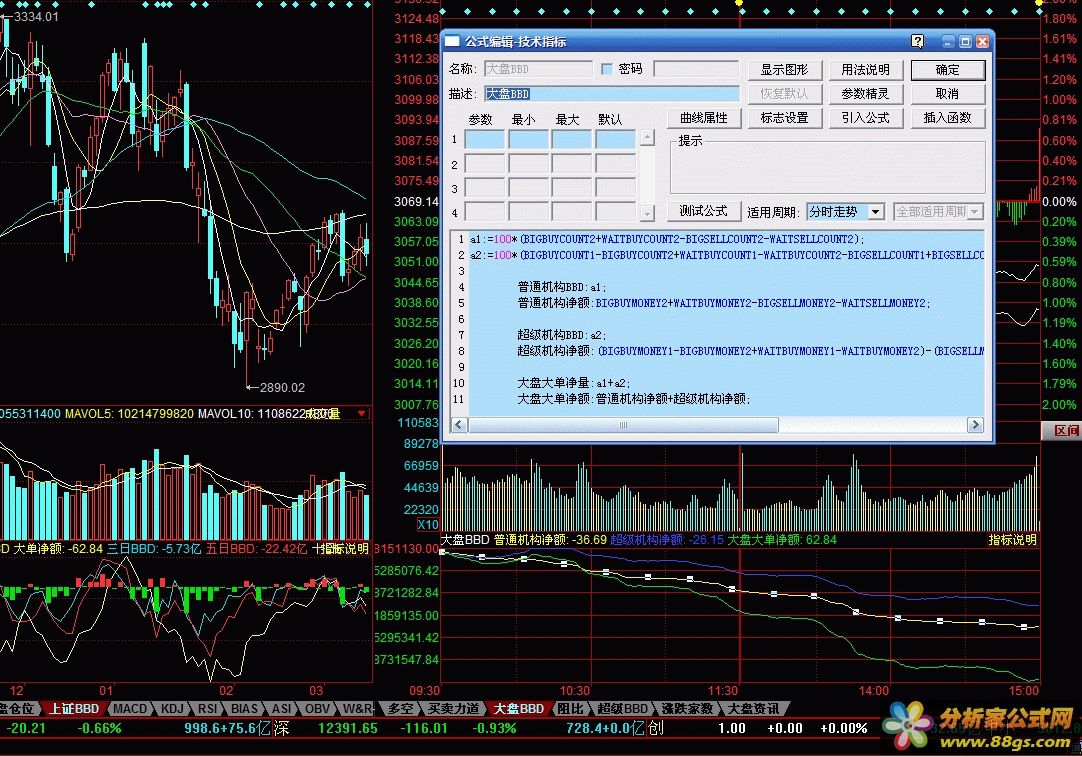Click 指标说明 link in 大盘BBD panel
The image size is (1082, 757).
click(1013, 540)
